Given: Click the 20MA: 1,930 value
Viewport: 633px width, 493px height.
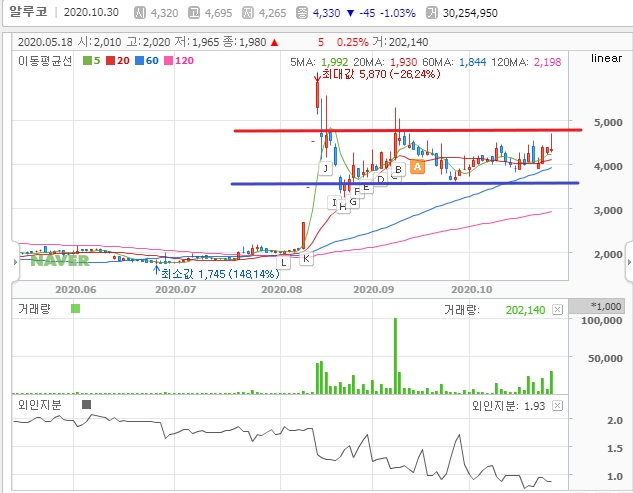Looking at the screenshot, I should coord(385,62).
